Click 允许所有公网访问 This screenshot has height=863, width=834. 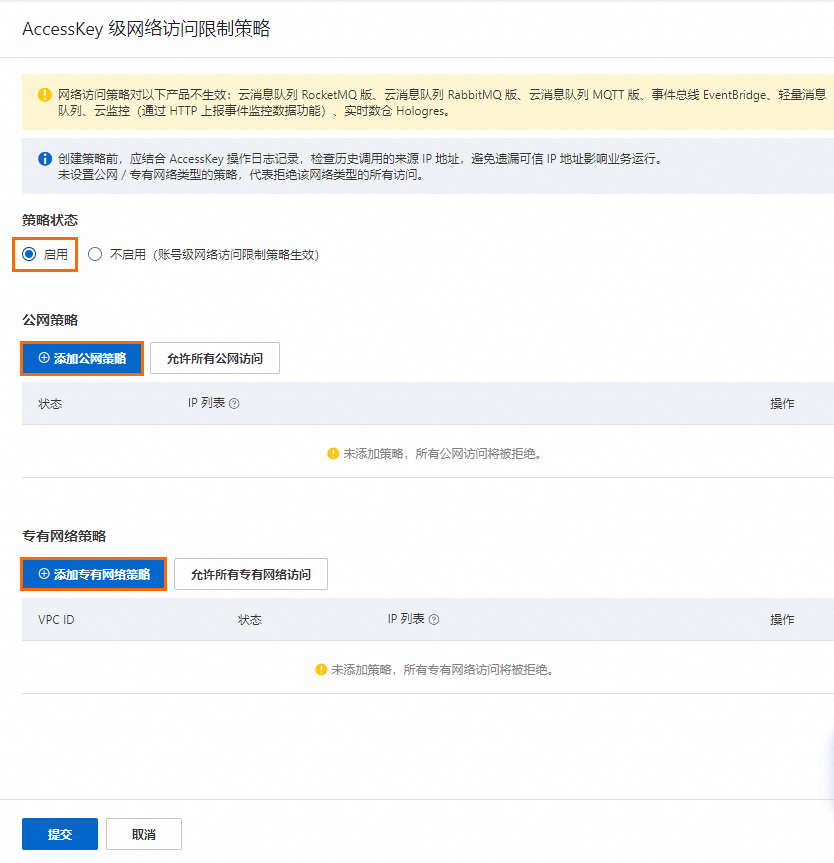pos(215,358)
